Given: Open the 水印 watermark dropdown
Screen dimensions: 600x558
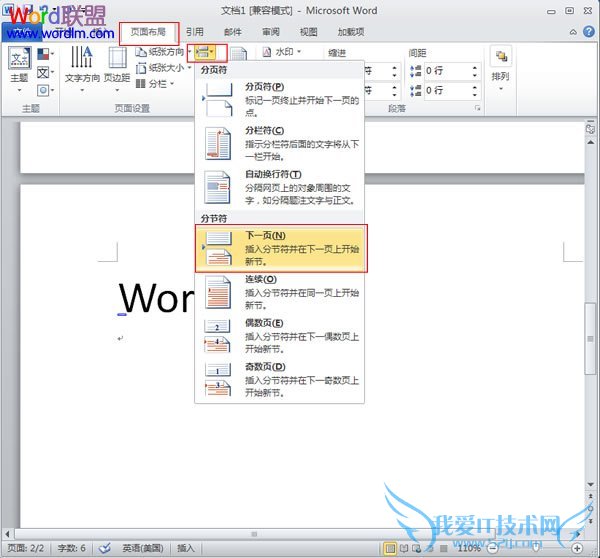Looking at the screenshot, I should tap(282, 52).
